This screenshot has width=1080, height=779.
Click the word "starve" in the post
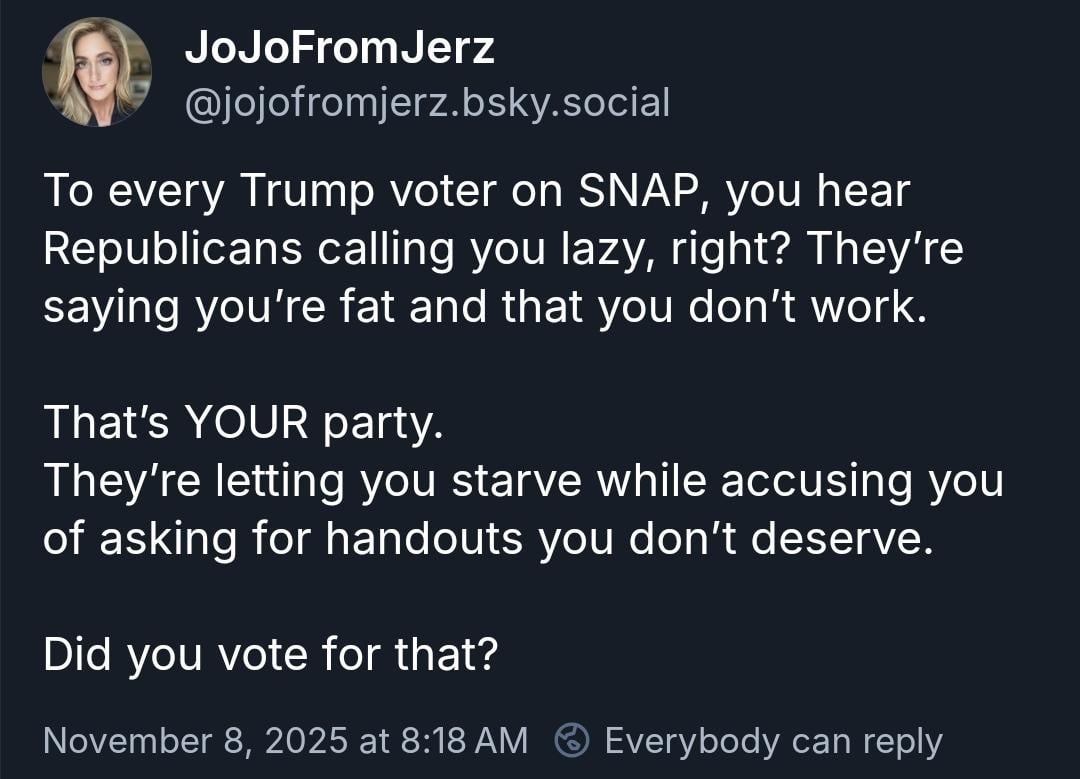tap(516, 481)
